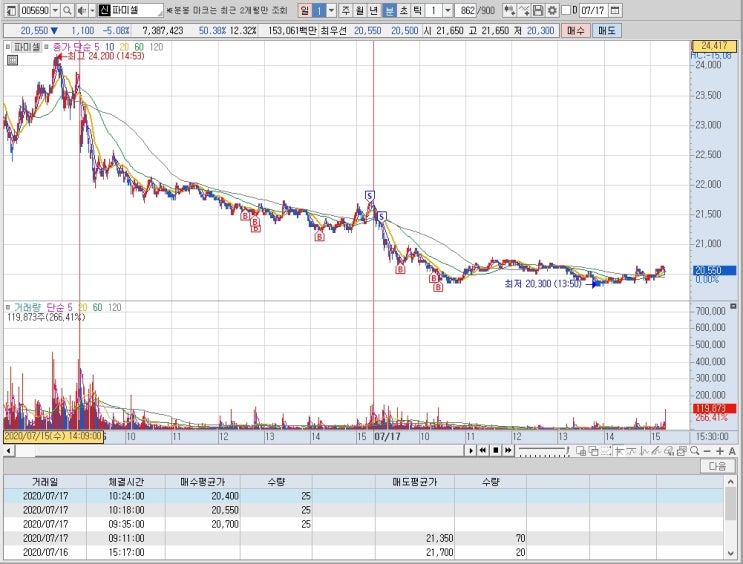Image resolution: width=743 pixels, height=564 pixels.
Task: Click the 매수 buy button
Action: (x=576, y=31)
